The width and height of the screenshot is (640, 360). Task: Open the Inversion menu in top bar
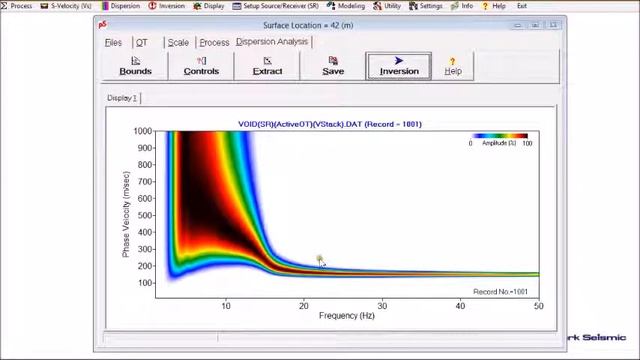click(166, 6)
